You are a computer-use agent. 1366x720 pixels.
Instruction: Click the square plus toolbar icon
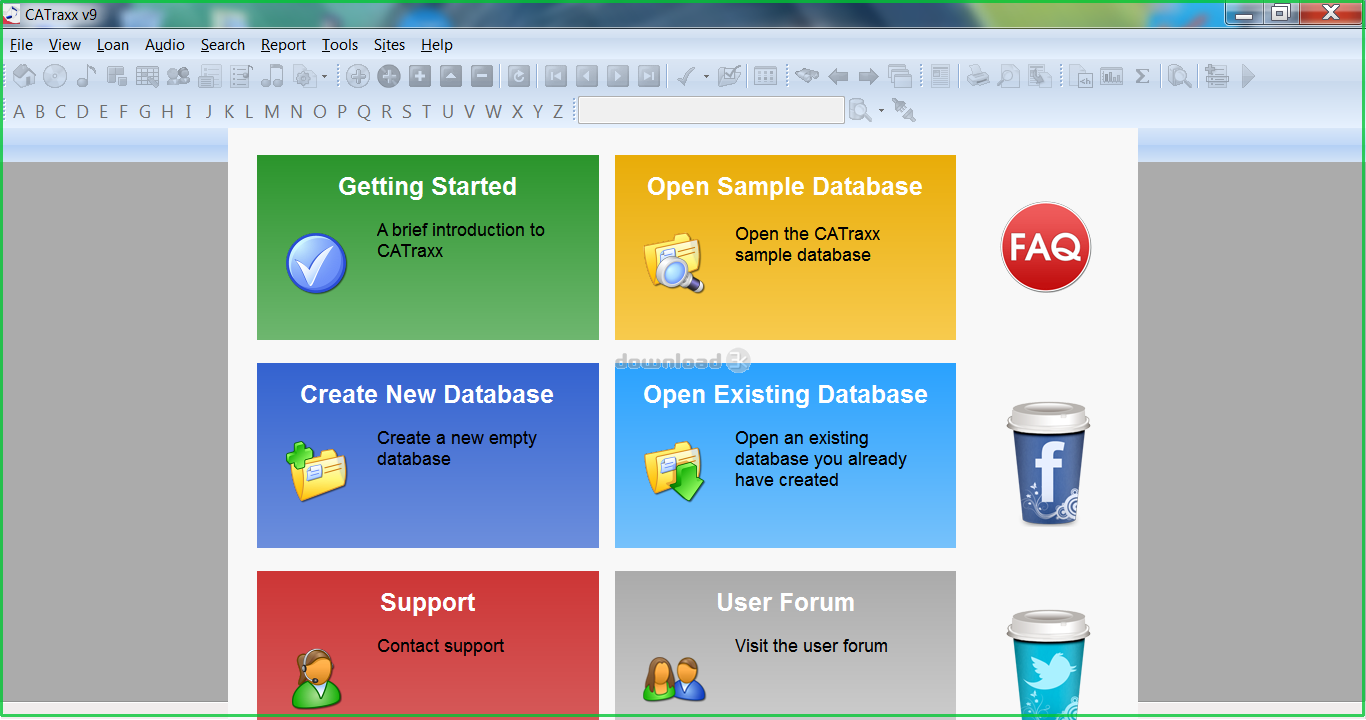(x=420, y=76)
